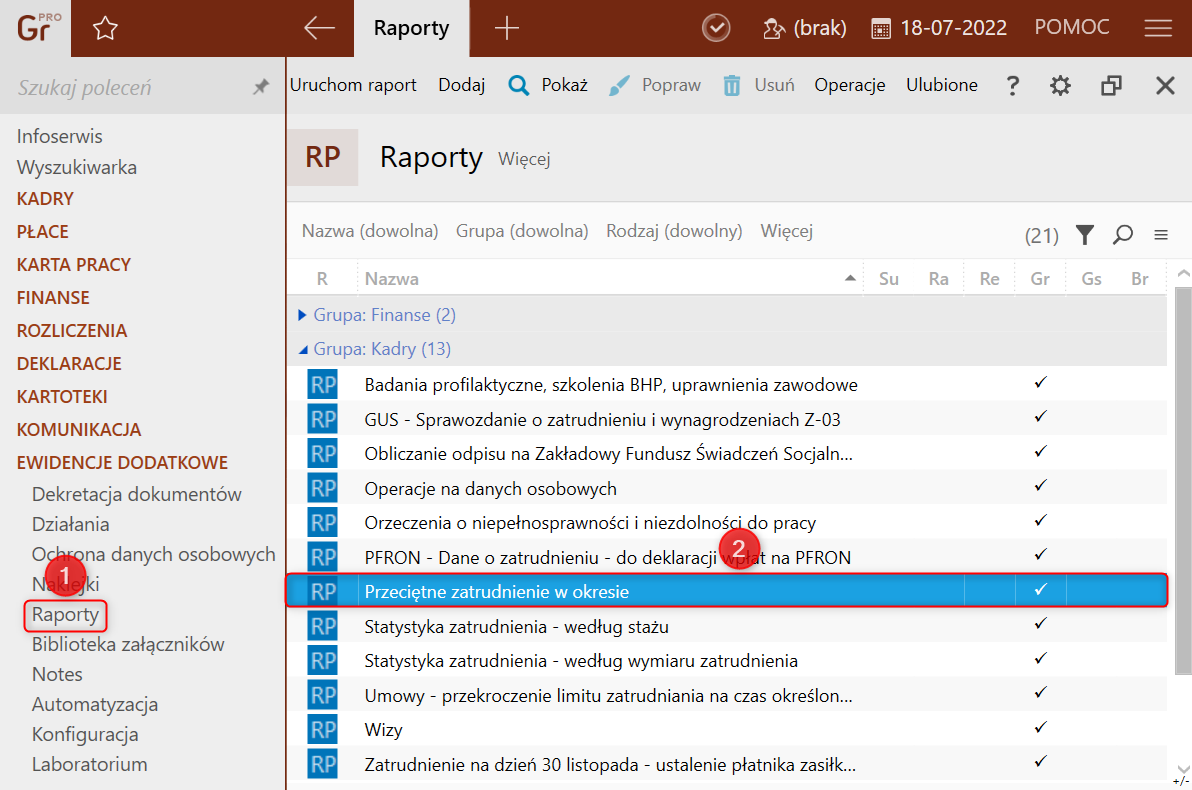Toggle Gr checkmark for Przeciętne zatrudnienie row
Viewport: 1192px width, 790px height.
coord(1041,589)
